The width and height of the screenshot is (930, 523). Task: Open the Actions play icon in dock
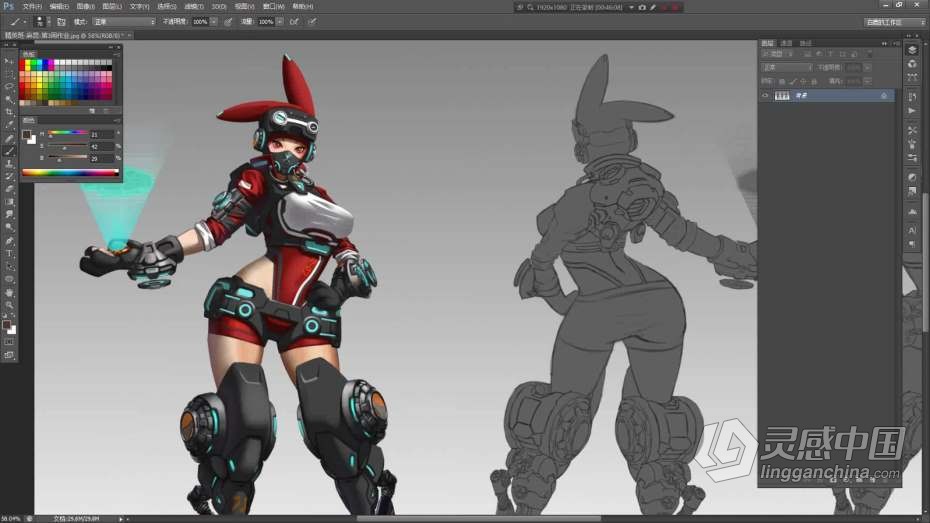pyautogui.click(x=912, y=111)
